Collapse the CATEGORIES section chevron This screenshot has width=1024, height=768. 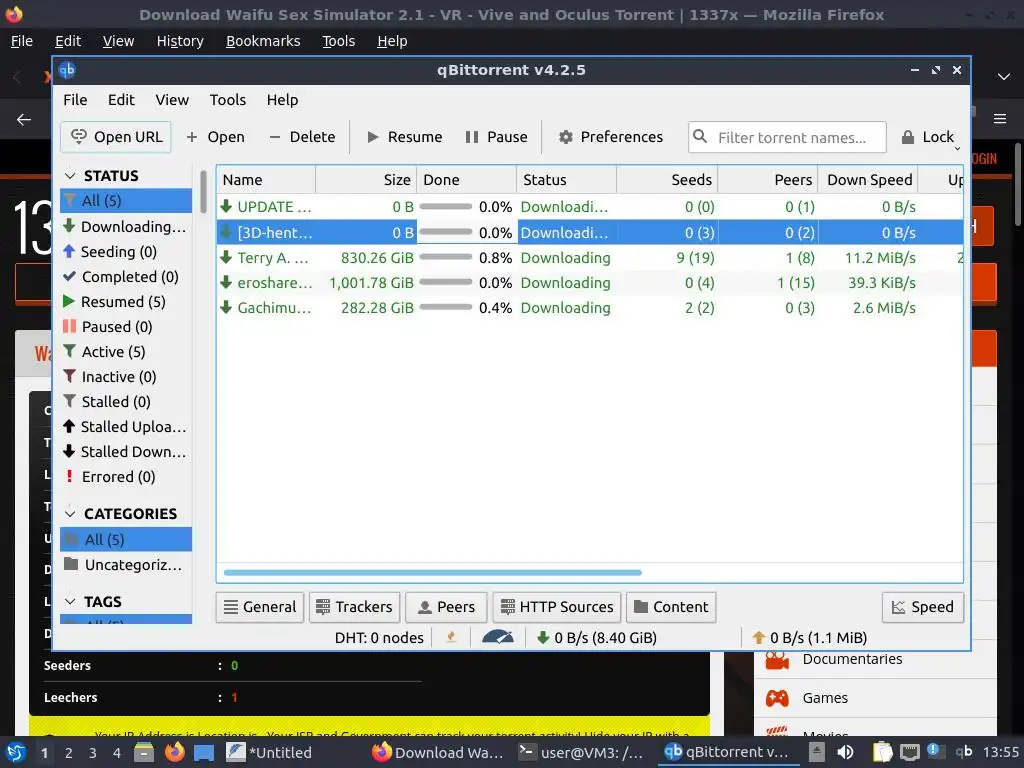(x=70, y=513)
